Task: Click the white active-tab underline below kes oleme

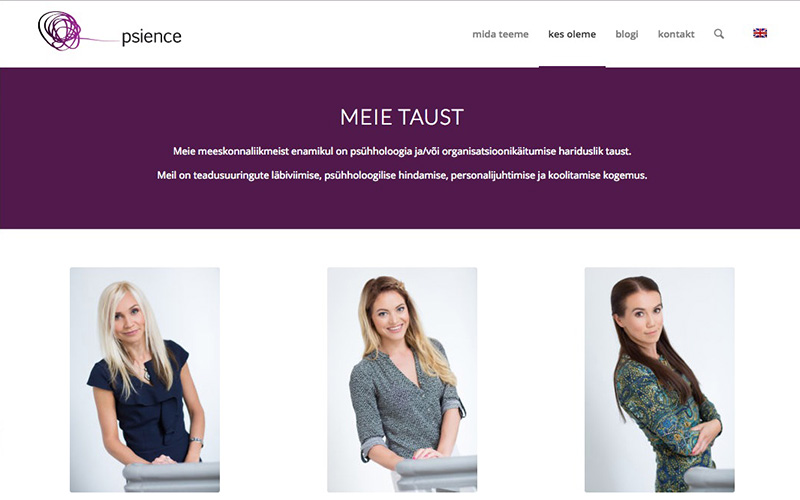Action: point(572,67)
